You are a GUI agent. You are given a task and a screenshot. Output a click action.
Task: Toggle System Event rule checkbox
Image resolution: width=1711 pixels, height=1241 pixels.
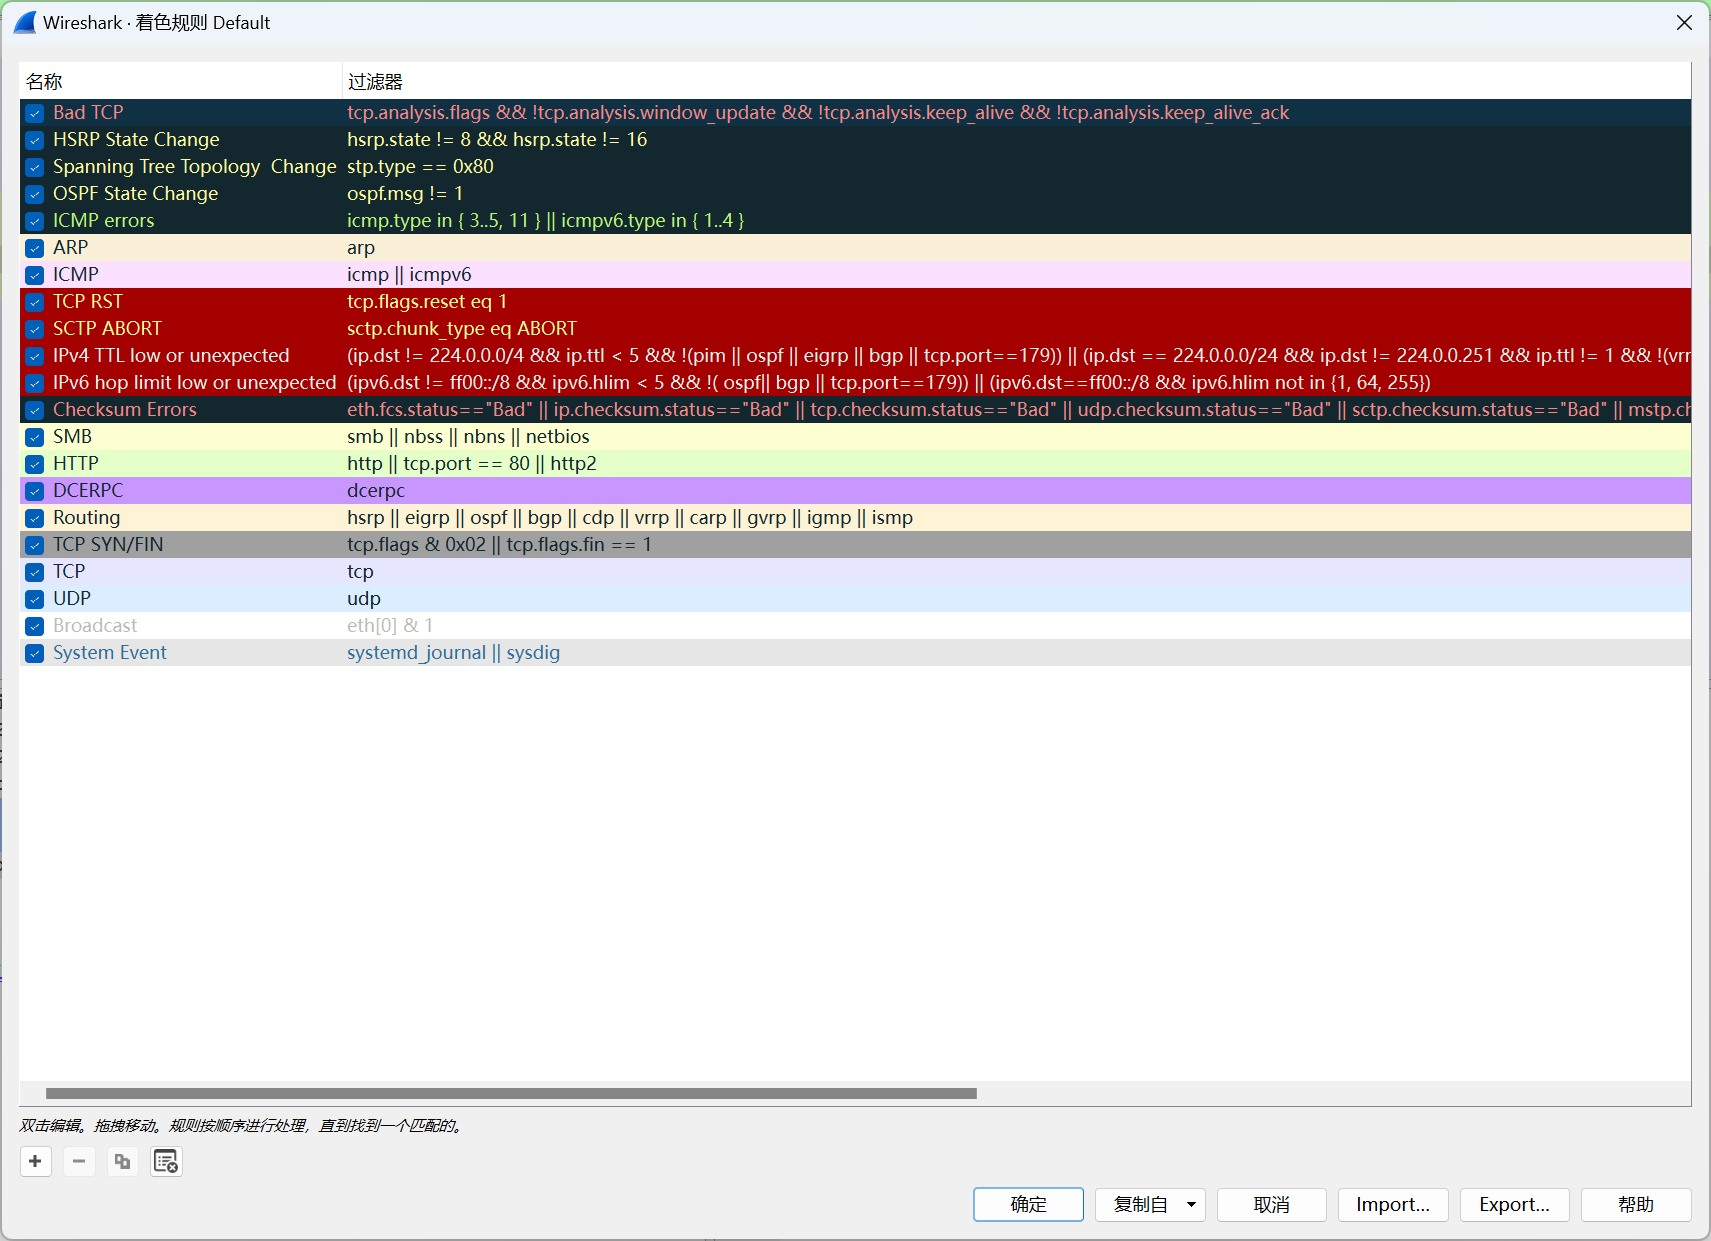(35, 653)
